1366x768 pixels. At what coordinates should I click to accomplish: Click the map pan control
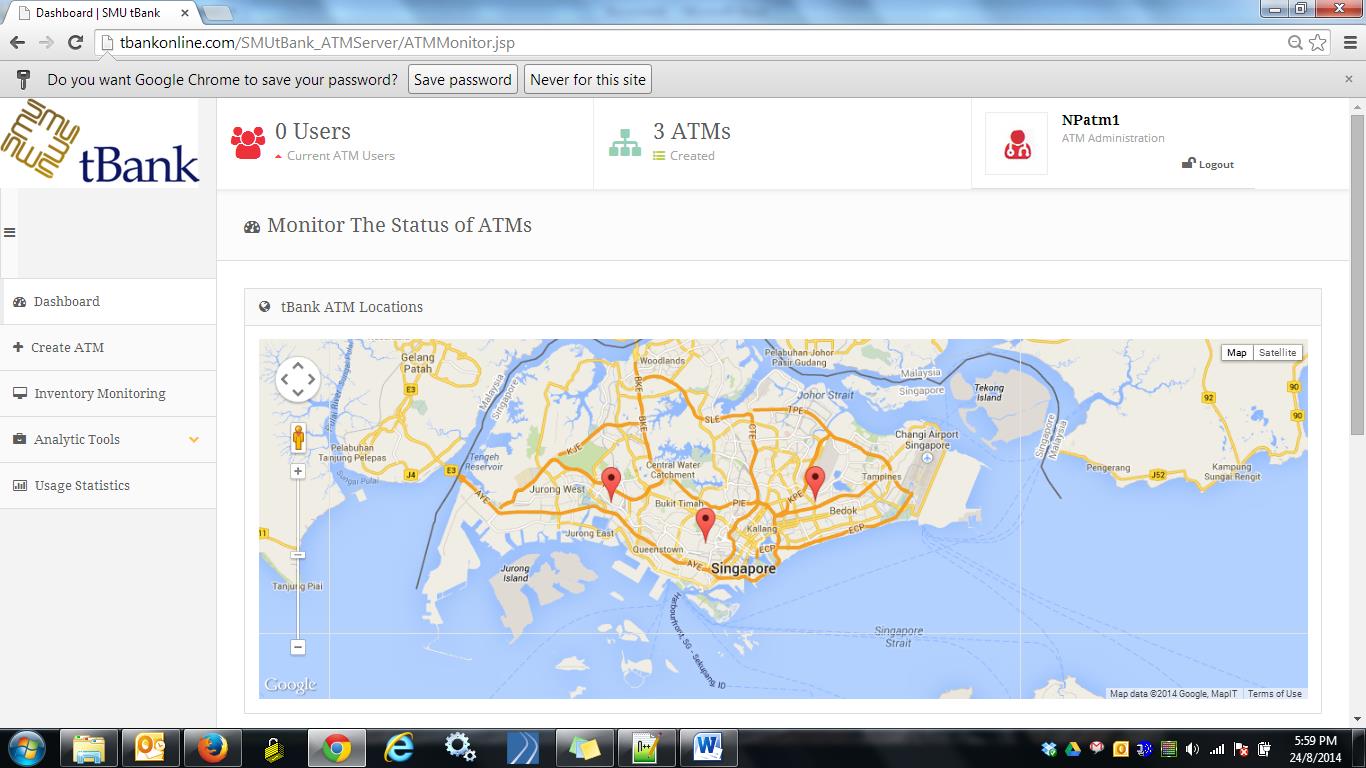(x=298, y=379)
